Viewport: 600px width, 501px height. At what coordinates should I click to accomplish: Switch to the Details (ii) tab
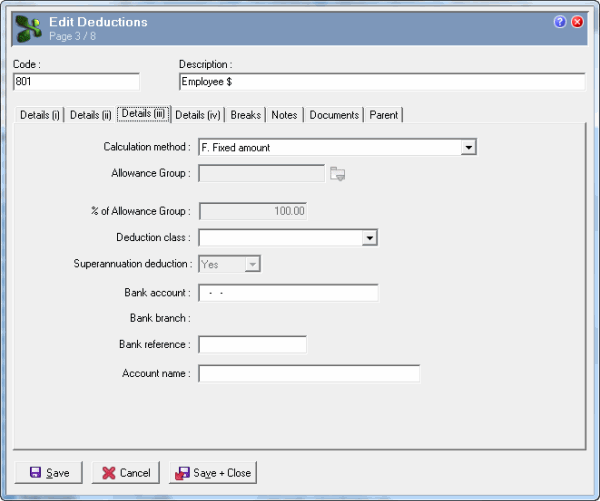click(90, 115)
